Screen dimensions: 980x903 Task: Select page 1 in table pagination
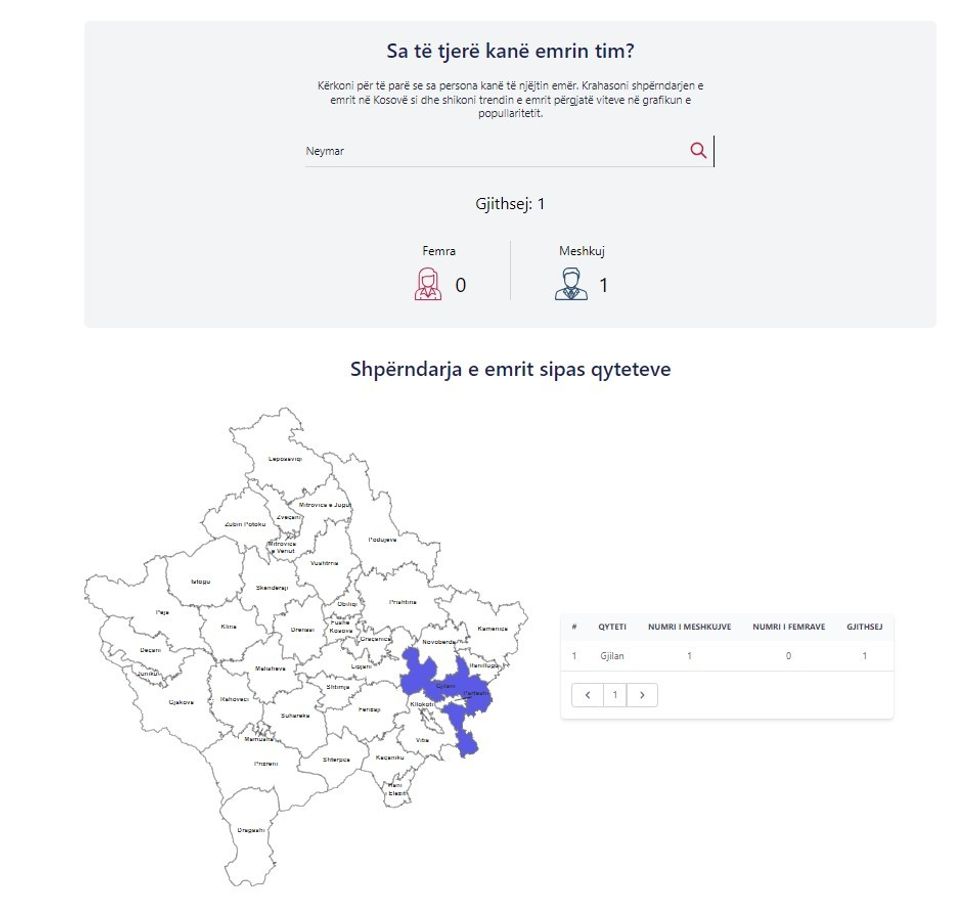click(x=615, y=694)
